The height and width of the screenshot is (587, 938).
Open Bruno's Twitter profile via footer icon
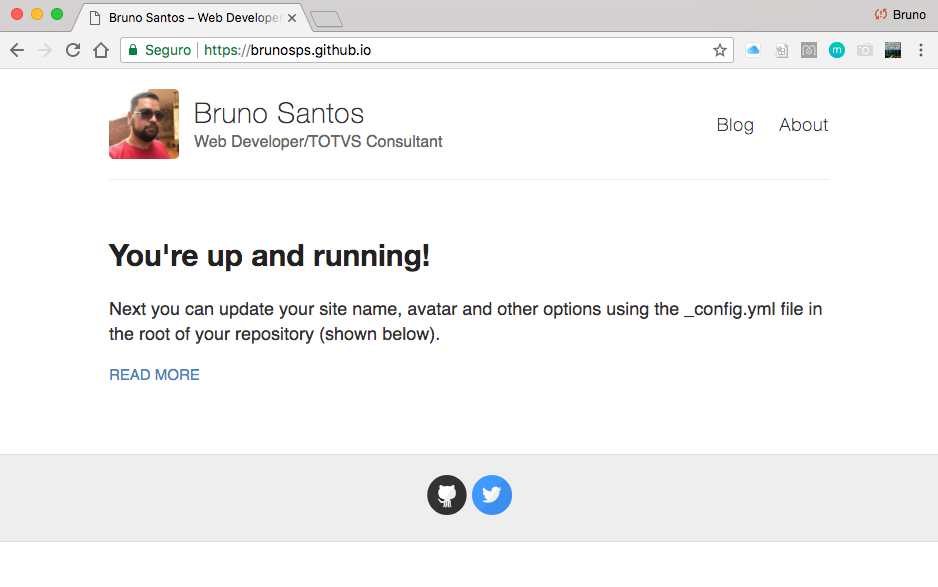coord(491,495)
